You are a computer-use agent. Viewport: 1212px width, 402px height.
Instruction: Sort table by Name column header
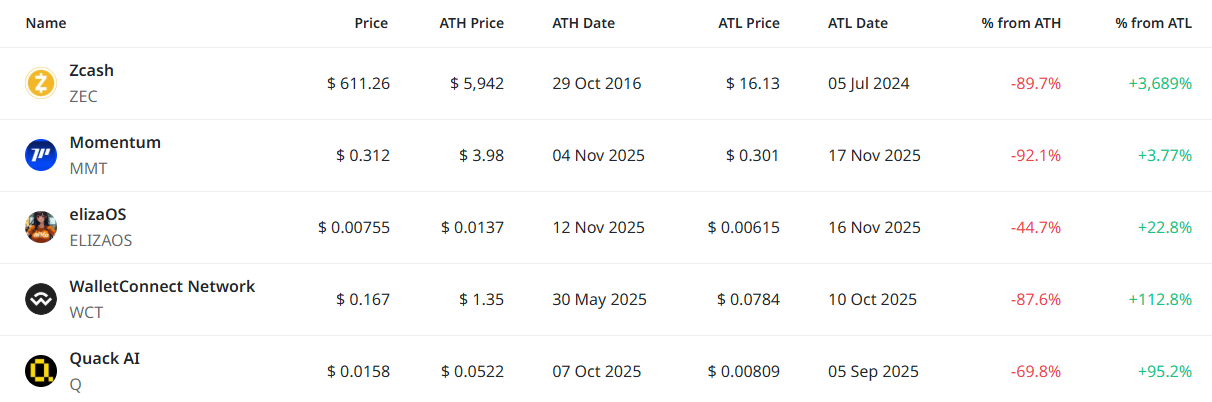tap(45, 23)
